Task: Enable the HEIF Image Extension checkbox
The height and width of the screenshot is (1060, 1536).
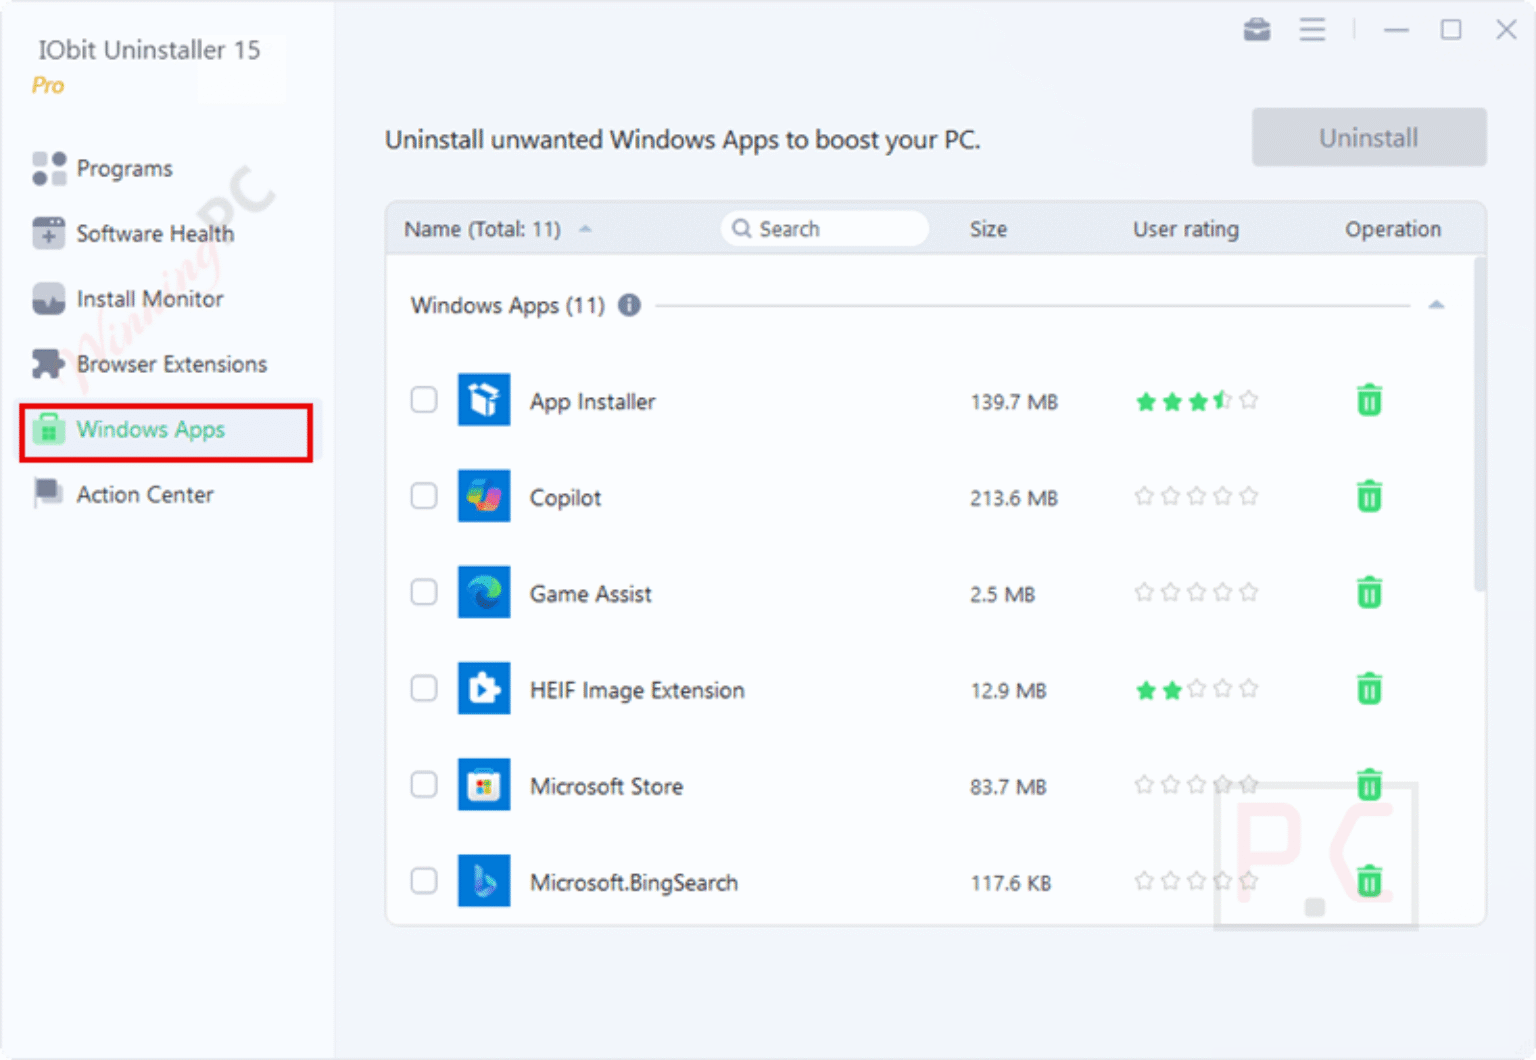Action: (x=424, y=688)
